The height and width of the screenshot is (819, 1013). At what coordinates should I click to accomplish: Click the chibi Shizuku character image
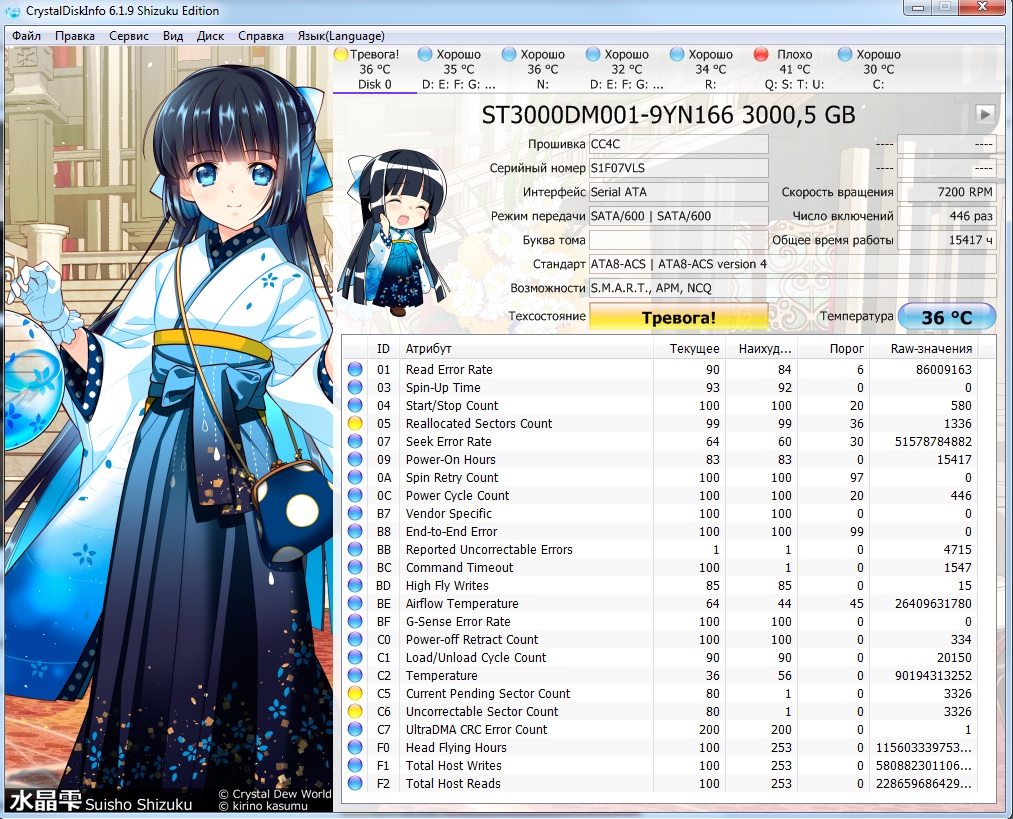pos(394,233)
